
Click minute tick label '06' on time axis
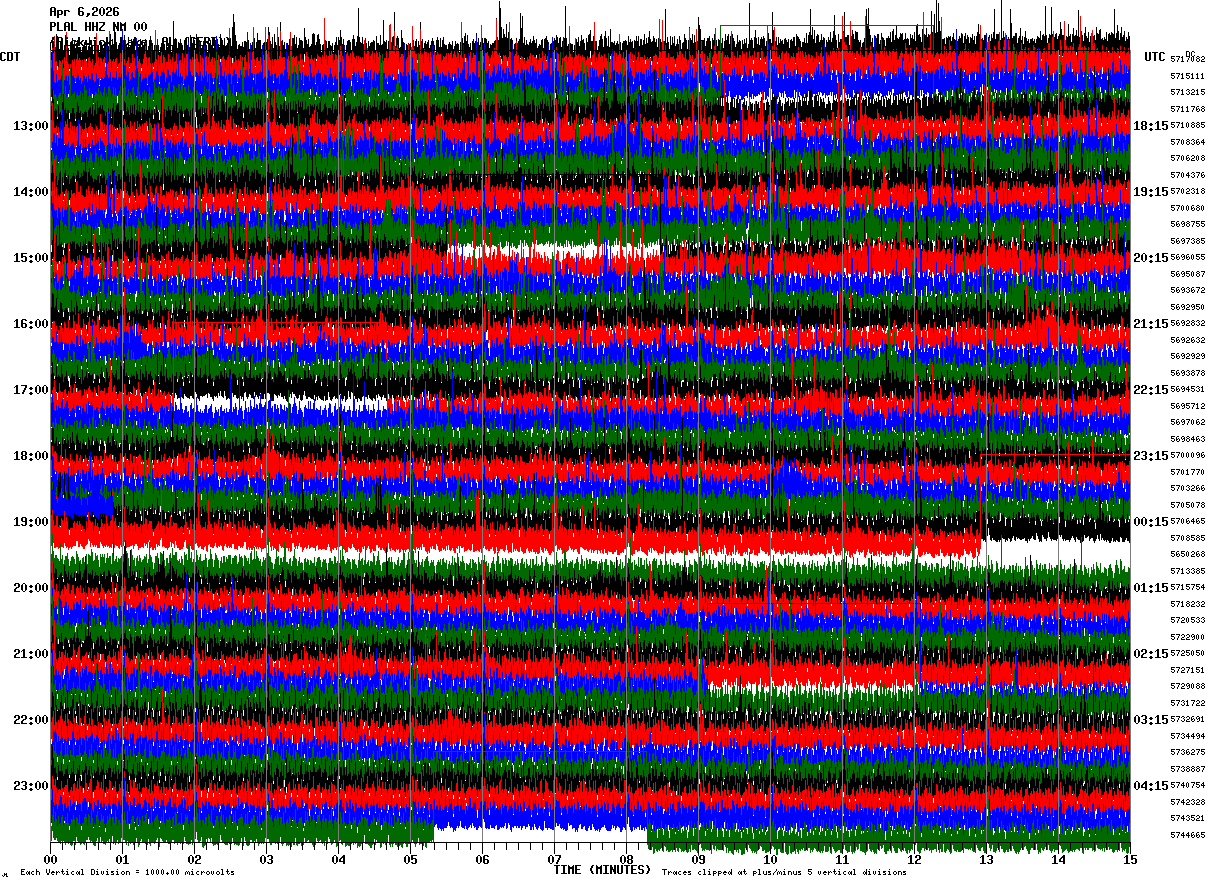(482, 859)
